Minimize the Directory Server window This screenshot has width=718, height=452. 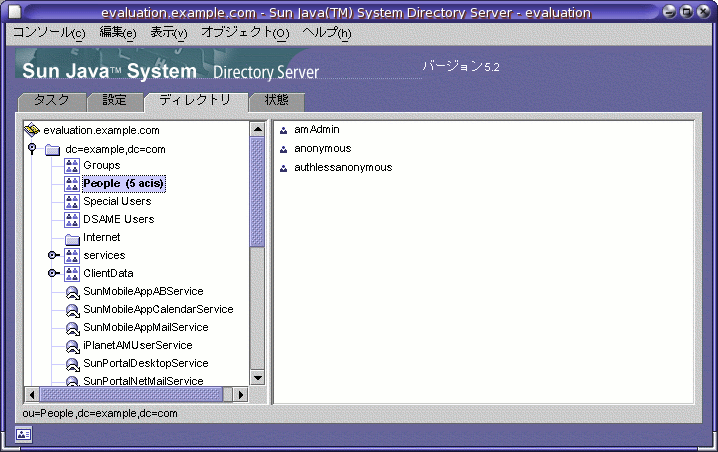(x=669, y=11)
